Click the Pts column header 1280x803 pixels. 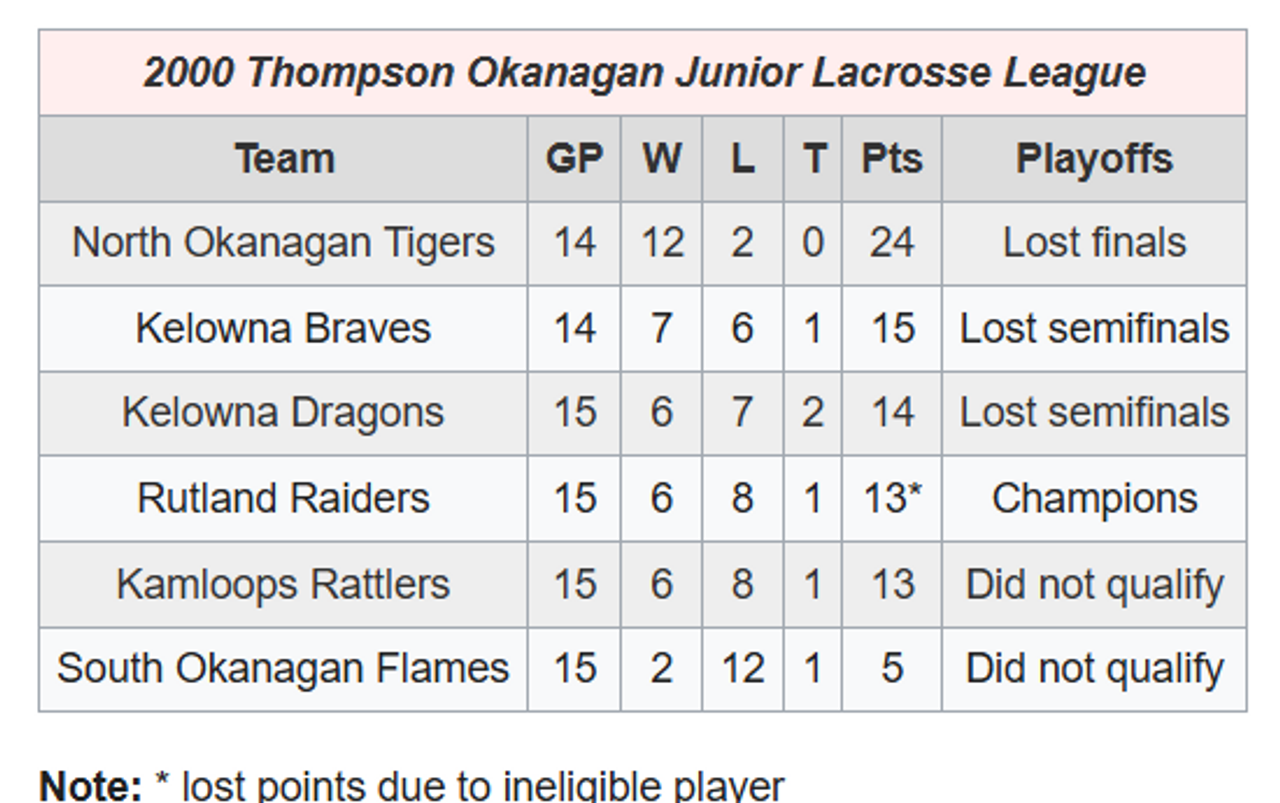coord(892,159)
